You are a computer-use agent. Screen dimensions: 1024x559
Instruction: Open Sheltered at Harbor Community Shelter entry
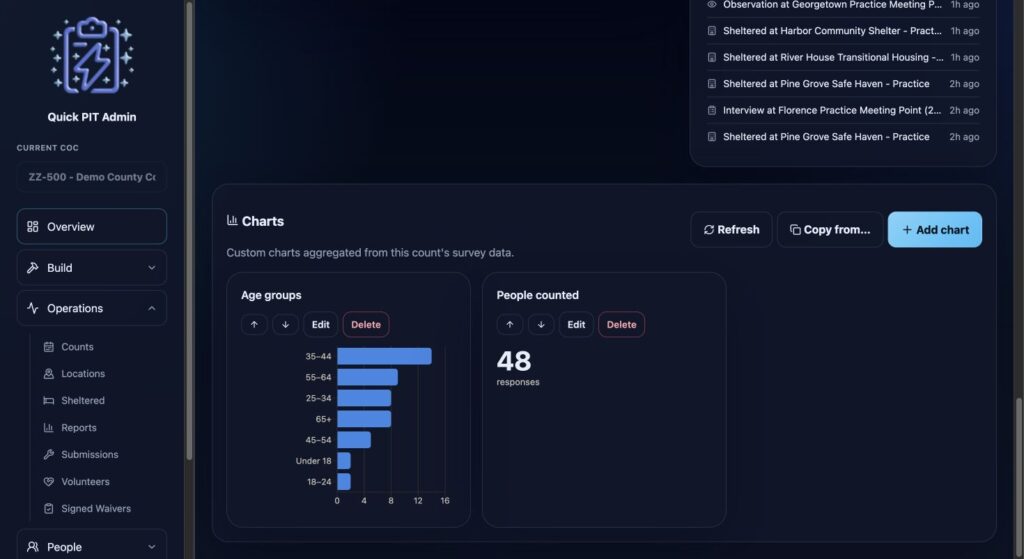tap(843, 31)
